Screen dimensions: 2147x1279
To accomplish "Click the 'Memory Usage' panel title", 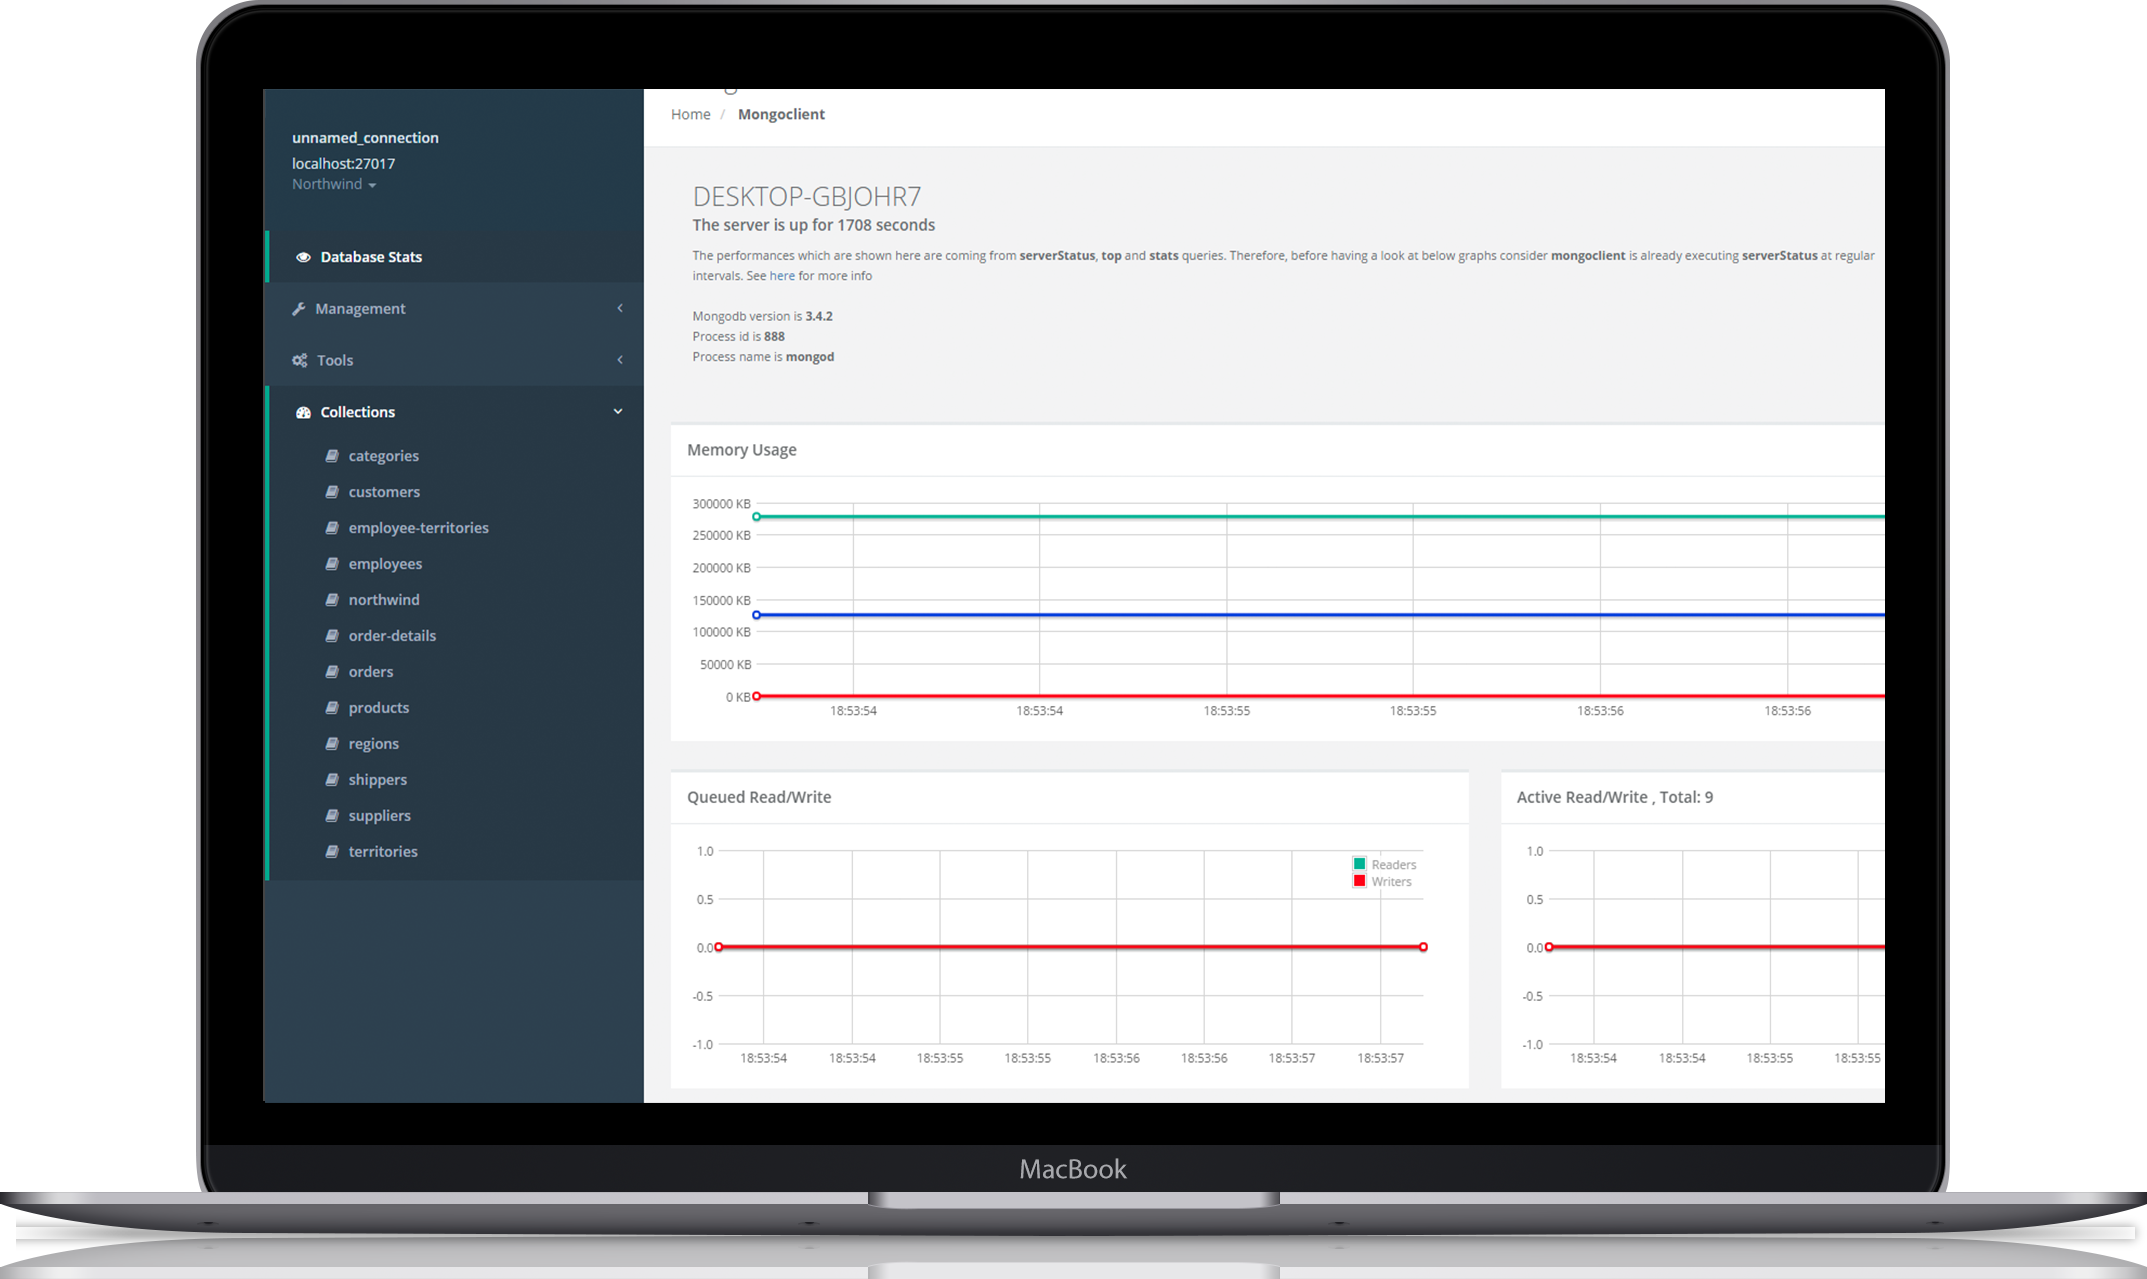I will pyautogui.click(x=741, y=450).
